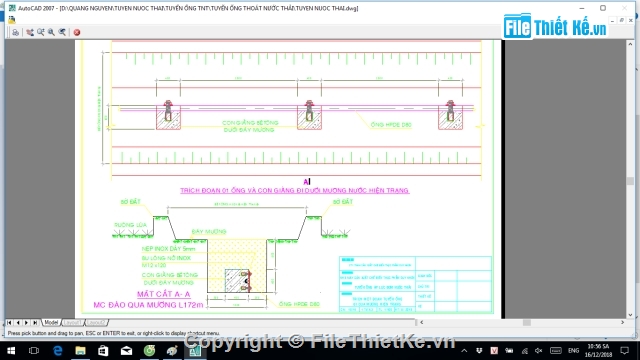Click the horizontal scrollbar left arrow
Screen dimensions: 640x360
pyautogui.click(x=422, y=322)
